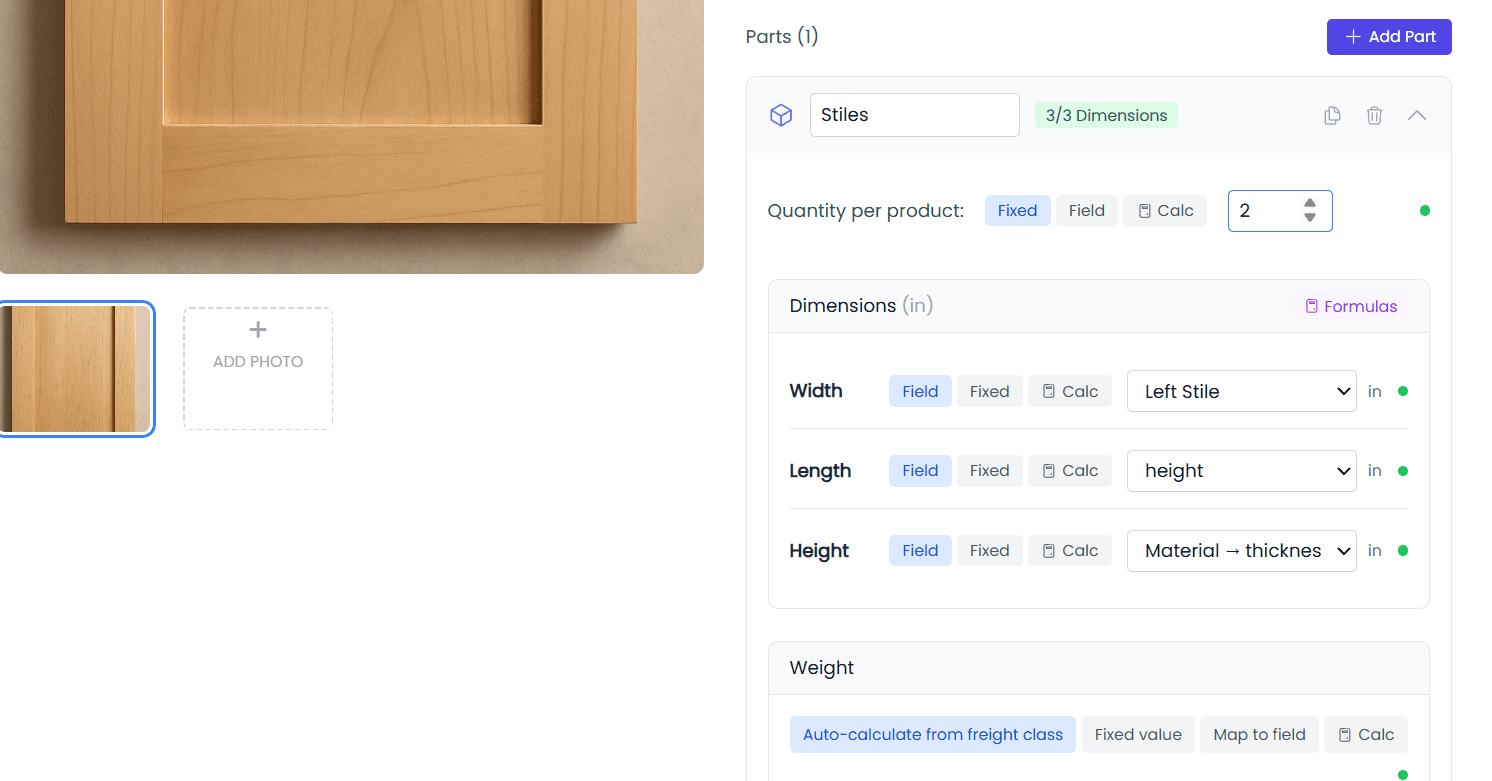Select Map to field for Weight
The width and height of the screenshot is (1492, 781).
[x=1259, y=734]
